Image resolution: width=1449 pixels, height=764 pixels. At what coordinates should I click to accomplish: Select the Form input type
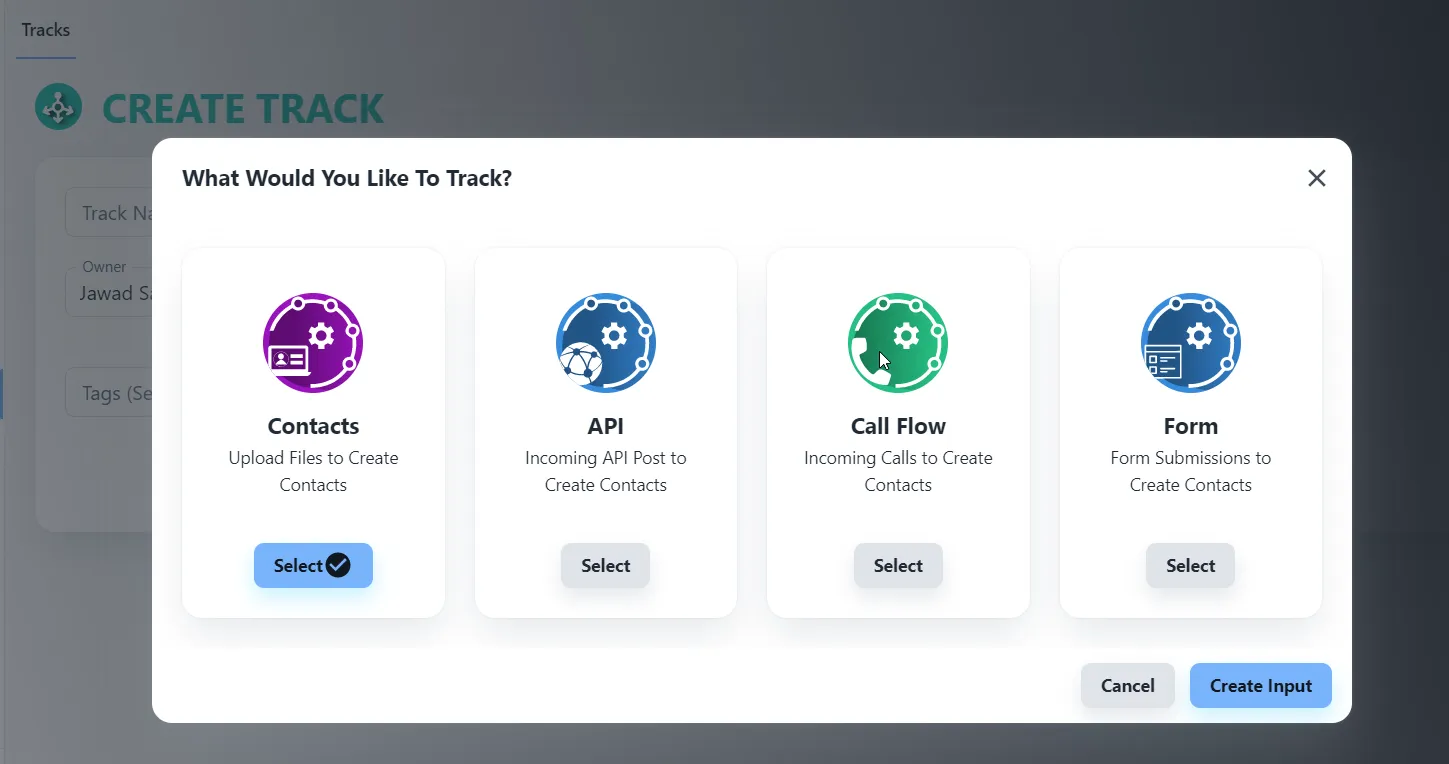1191,566
